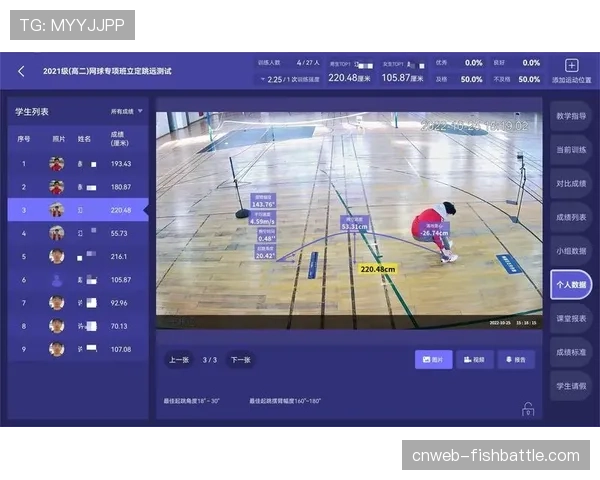
Task: Open the 课堂报表 tab
Action: coord(571,318)
